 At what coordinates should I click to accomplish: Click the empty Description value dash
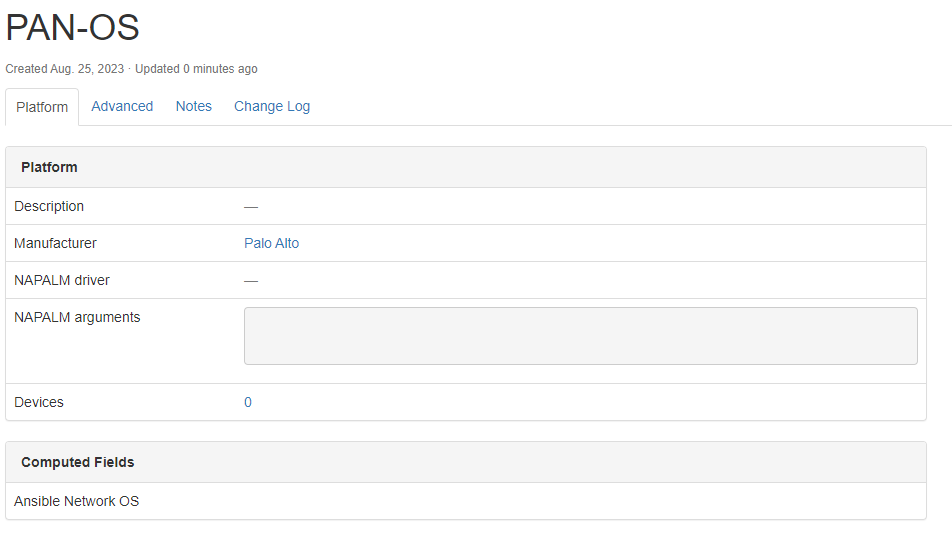[x=251, y=206]
